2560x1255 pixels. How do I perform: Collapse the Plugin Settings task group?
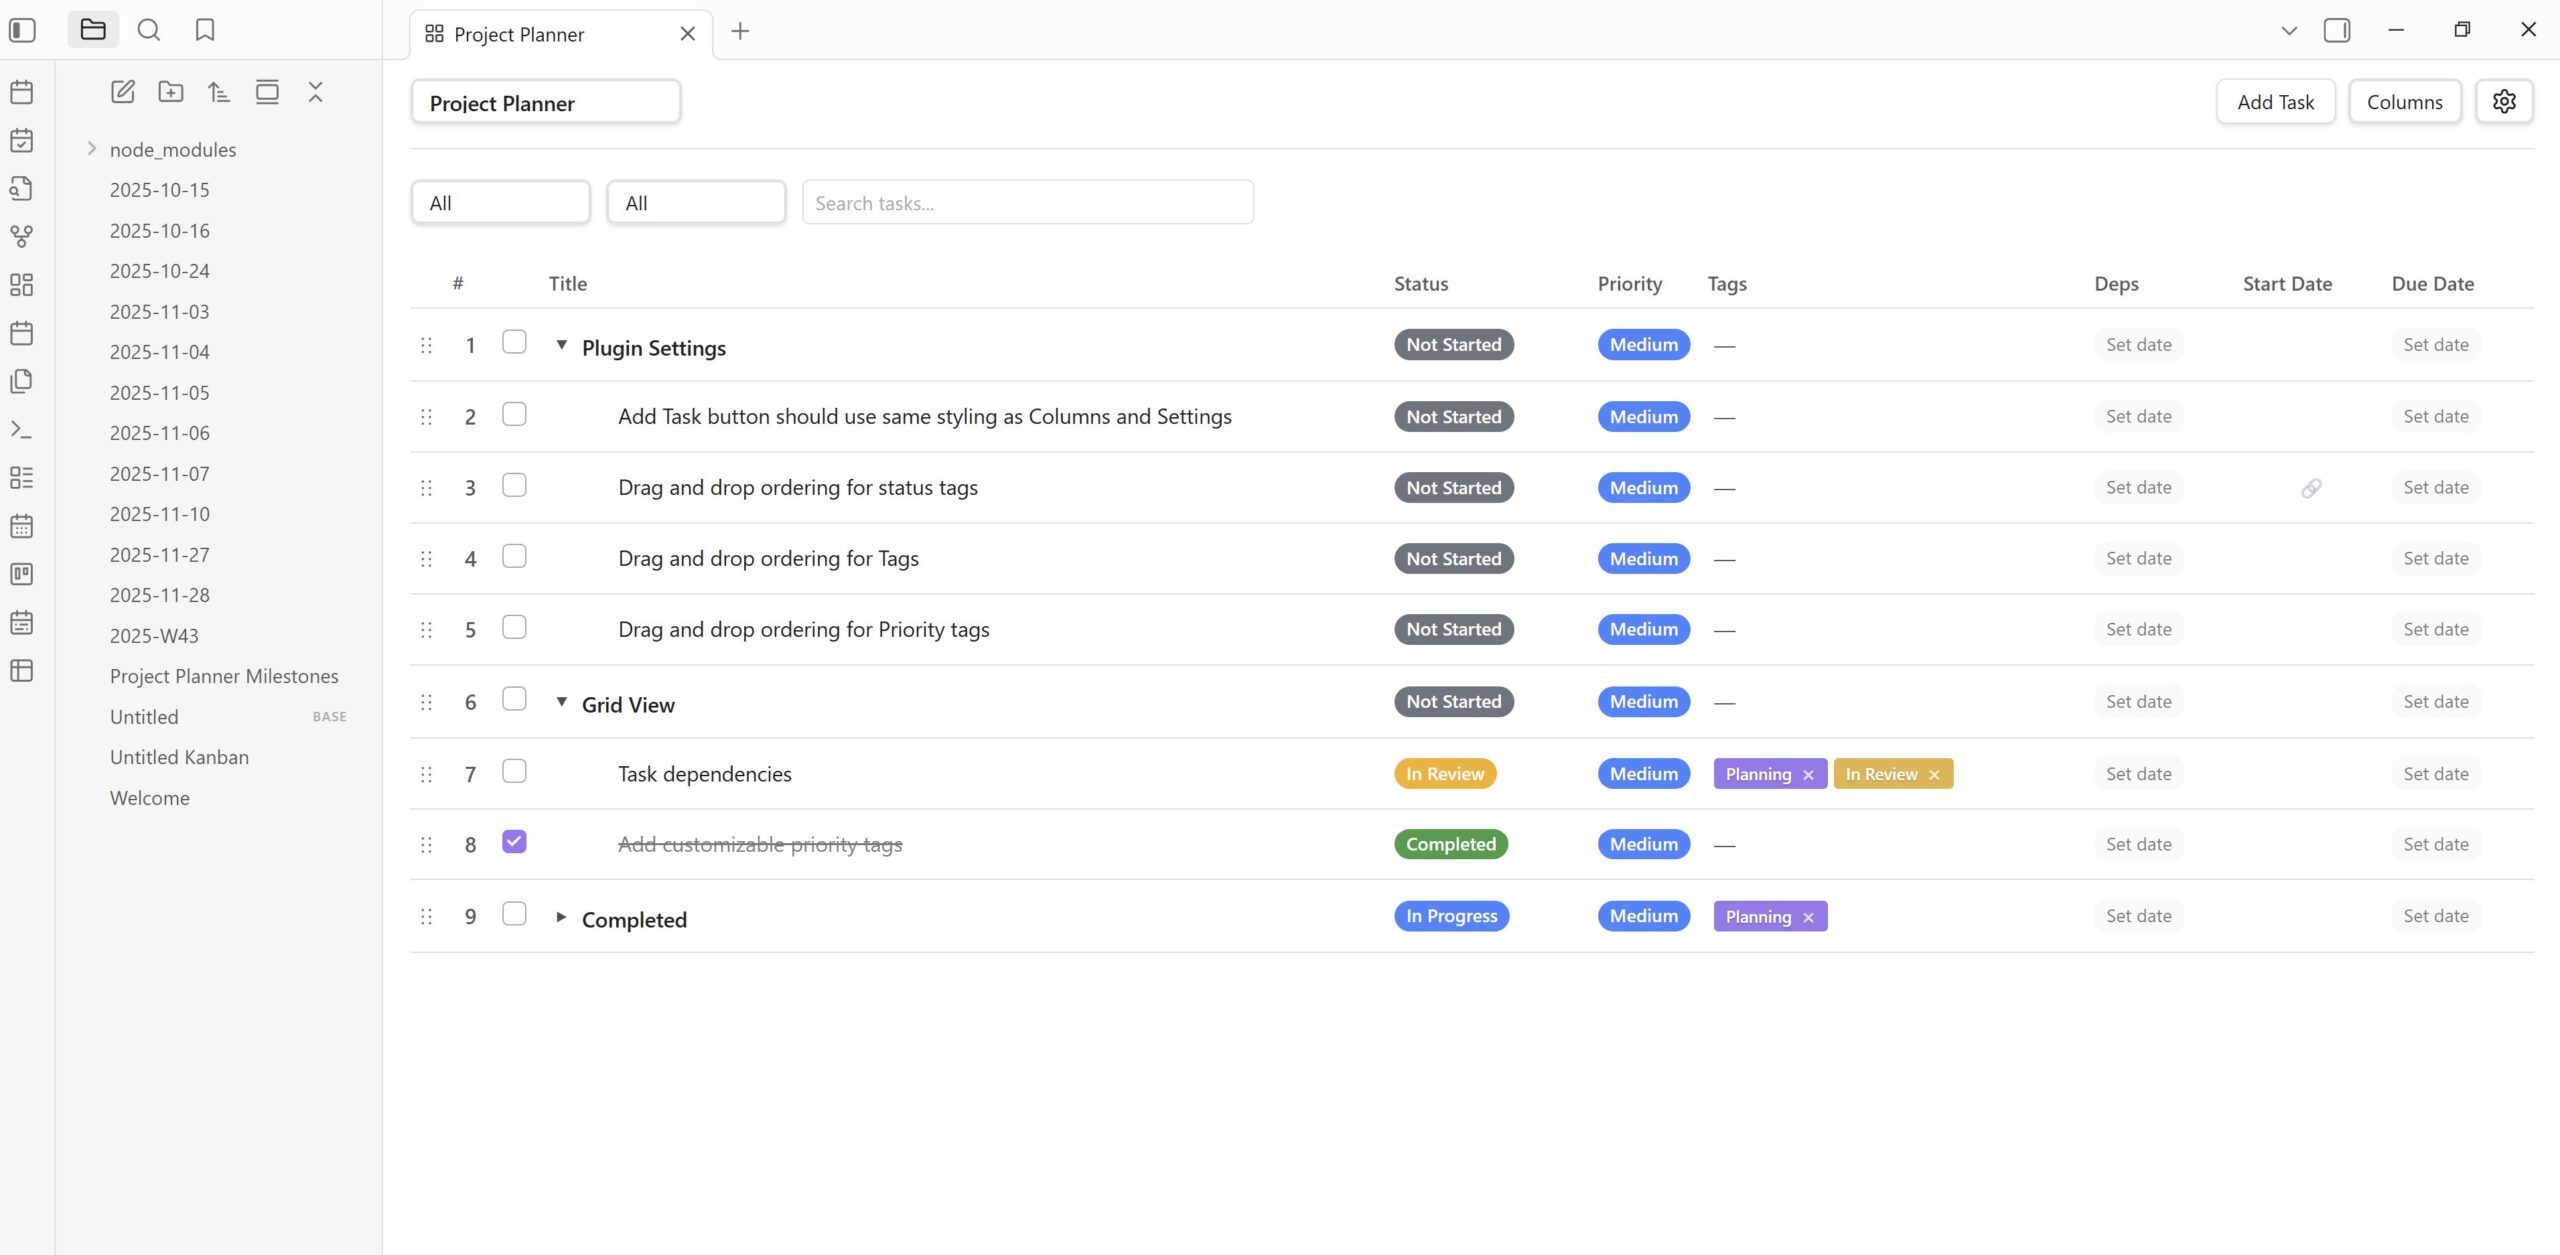561,346
